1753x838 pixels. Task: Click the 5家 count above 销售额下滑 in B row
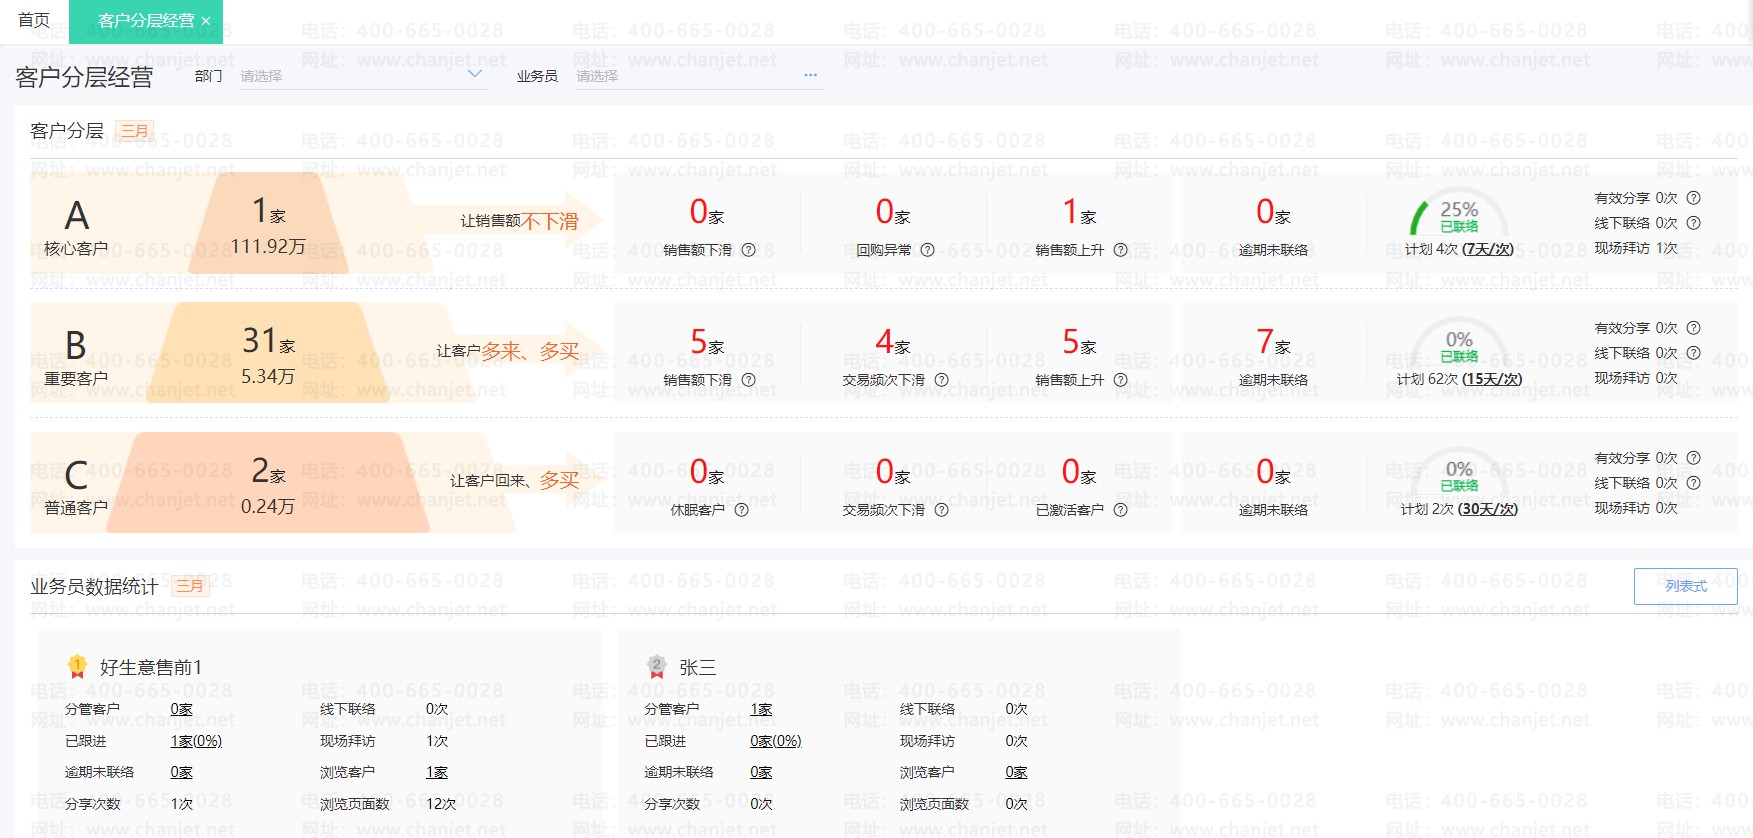coord(707,343)
